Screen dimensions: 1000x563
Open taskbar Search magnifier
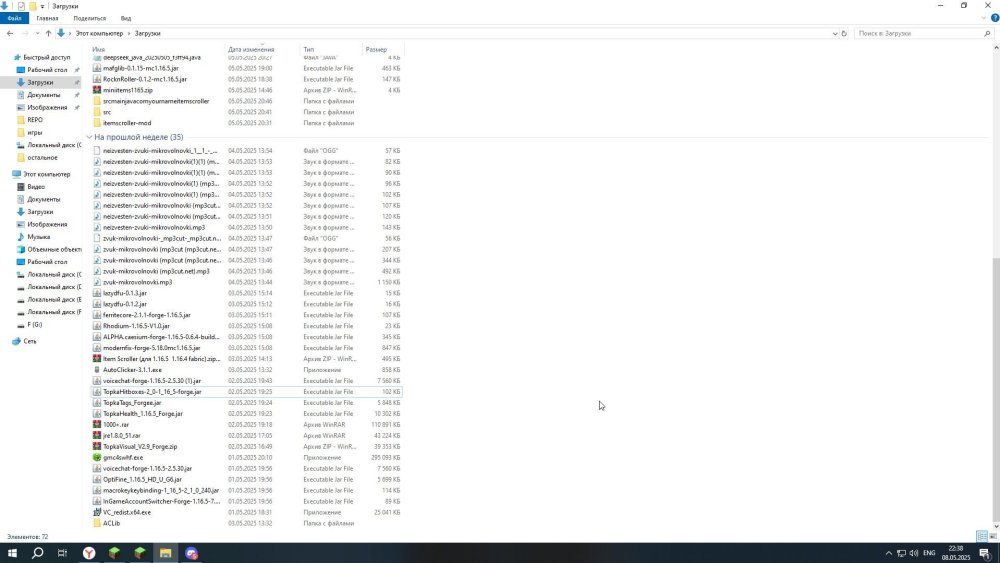coord(37,553)
